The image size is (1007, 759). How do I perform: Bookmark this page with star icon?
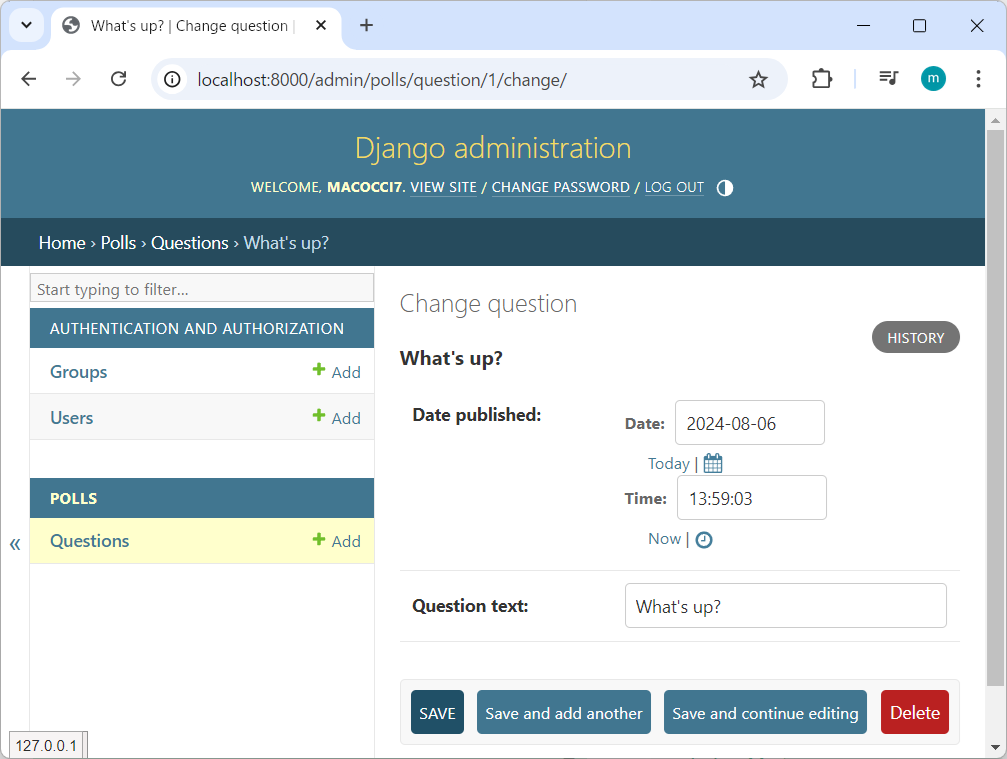click(758, 80)
